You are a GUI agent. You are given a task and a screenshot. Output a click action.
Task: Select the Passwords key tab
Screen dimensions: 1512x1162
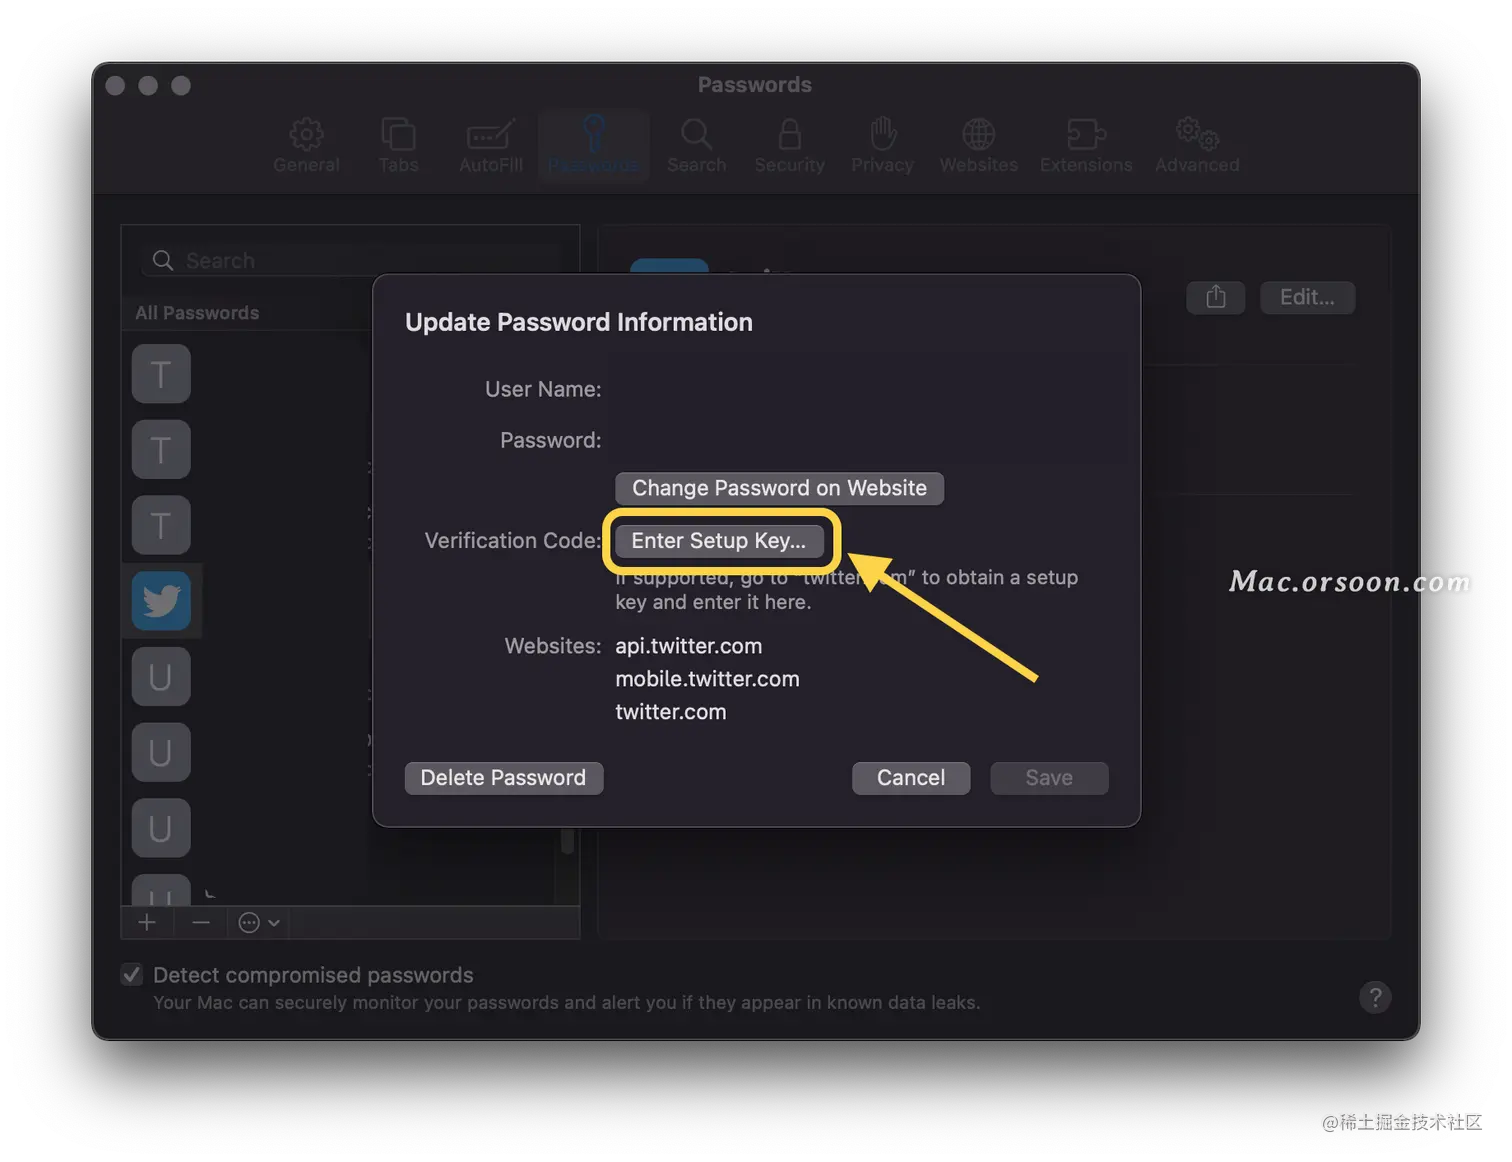[x=593, y=146]
